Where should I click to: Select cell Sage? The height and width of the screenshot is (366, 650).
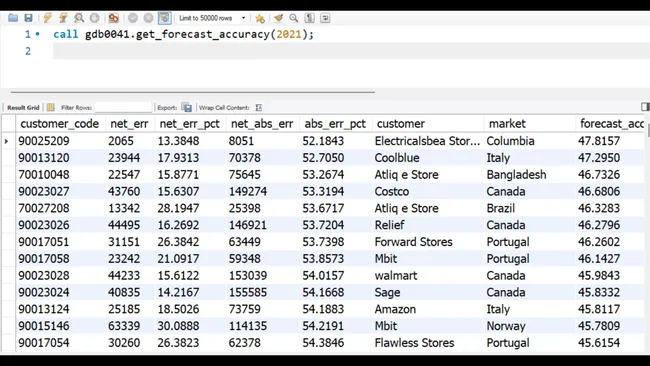pos(387,292)
